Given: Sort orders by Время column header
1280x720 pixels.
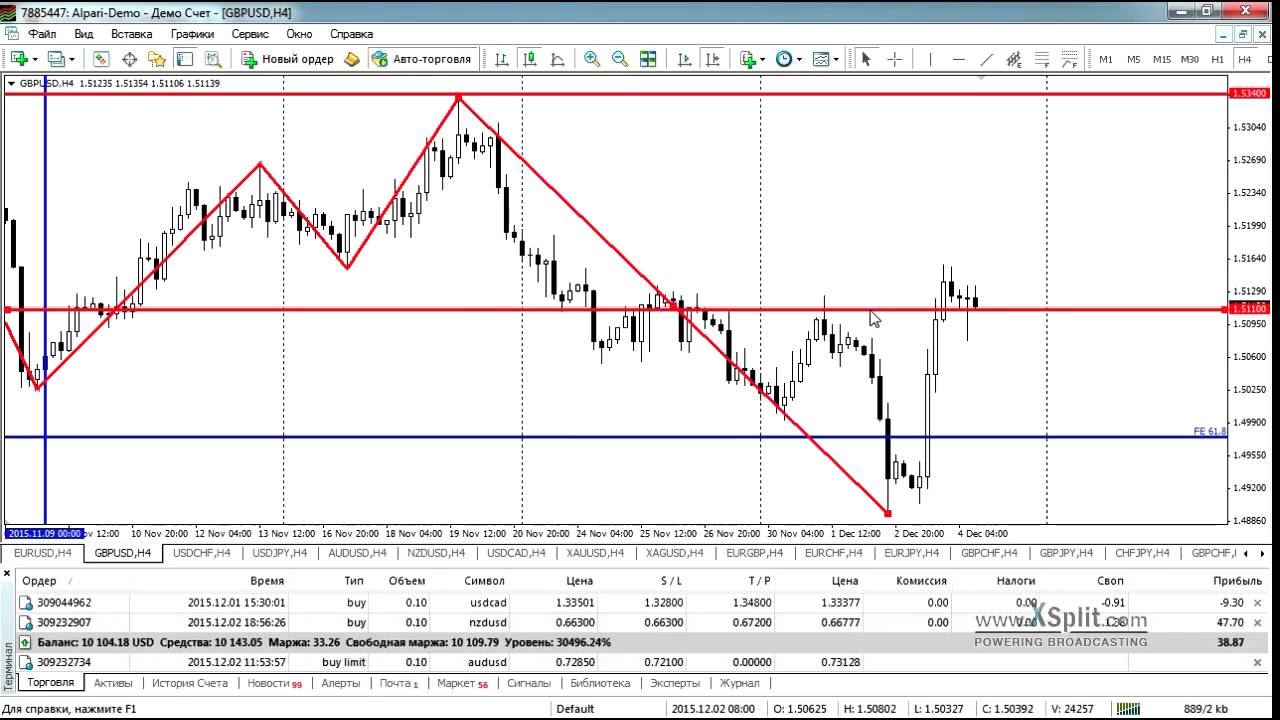Looking at the screenshot, I should 267,580.
